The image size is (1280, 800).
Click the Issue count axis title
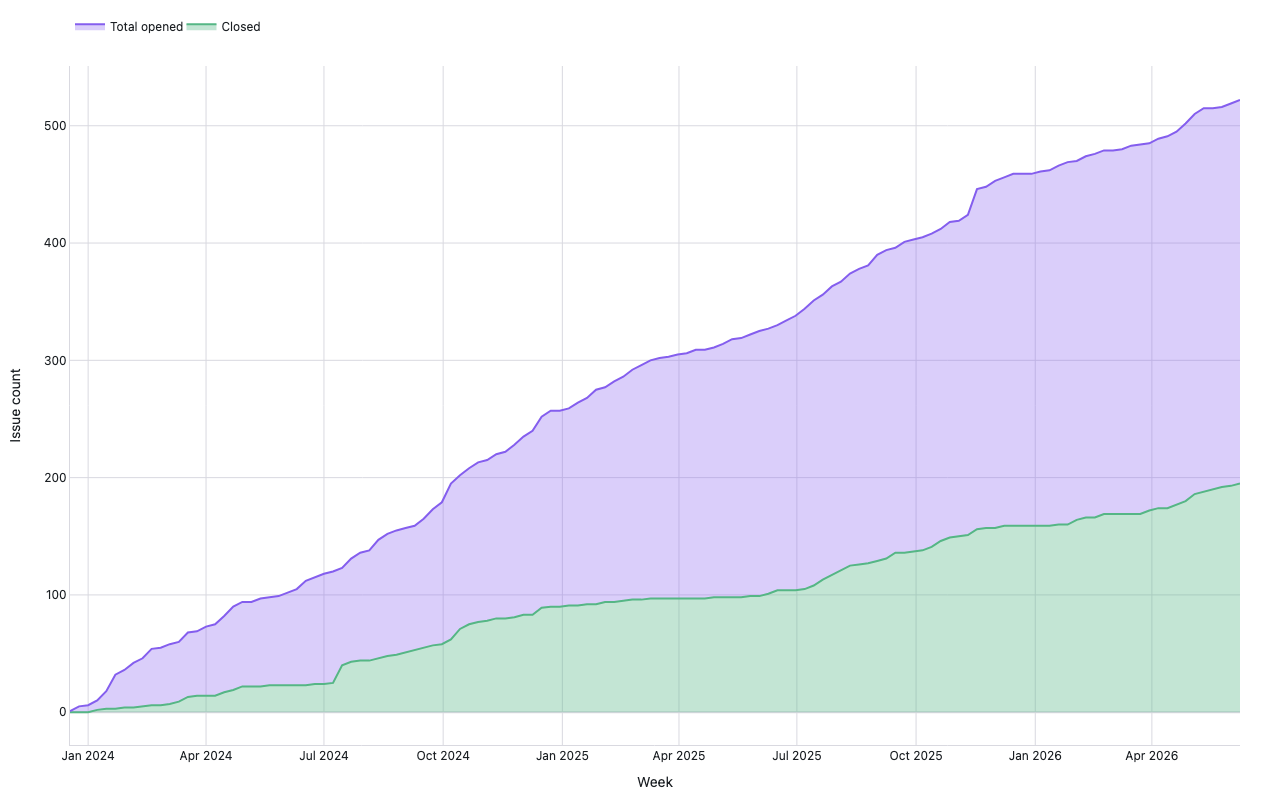pyautogui.click(x=16, y=406)
